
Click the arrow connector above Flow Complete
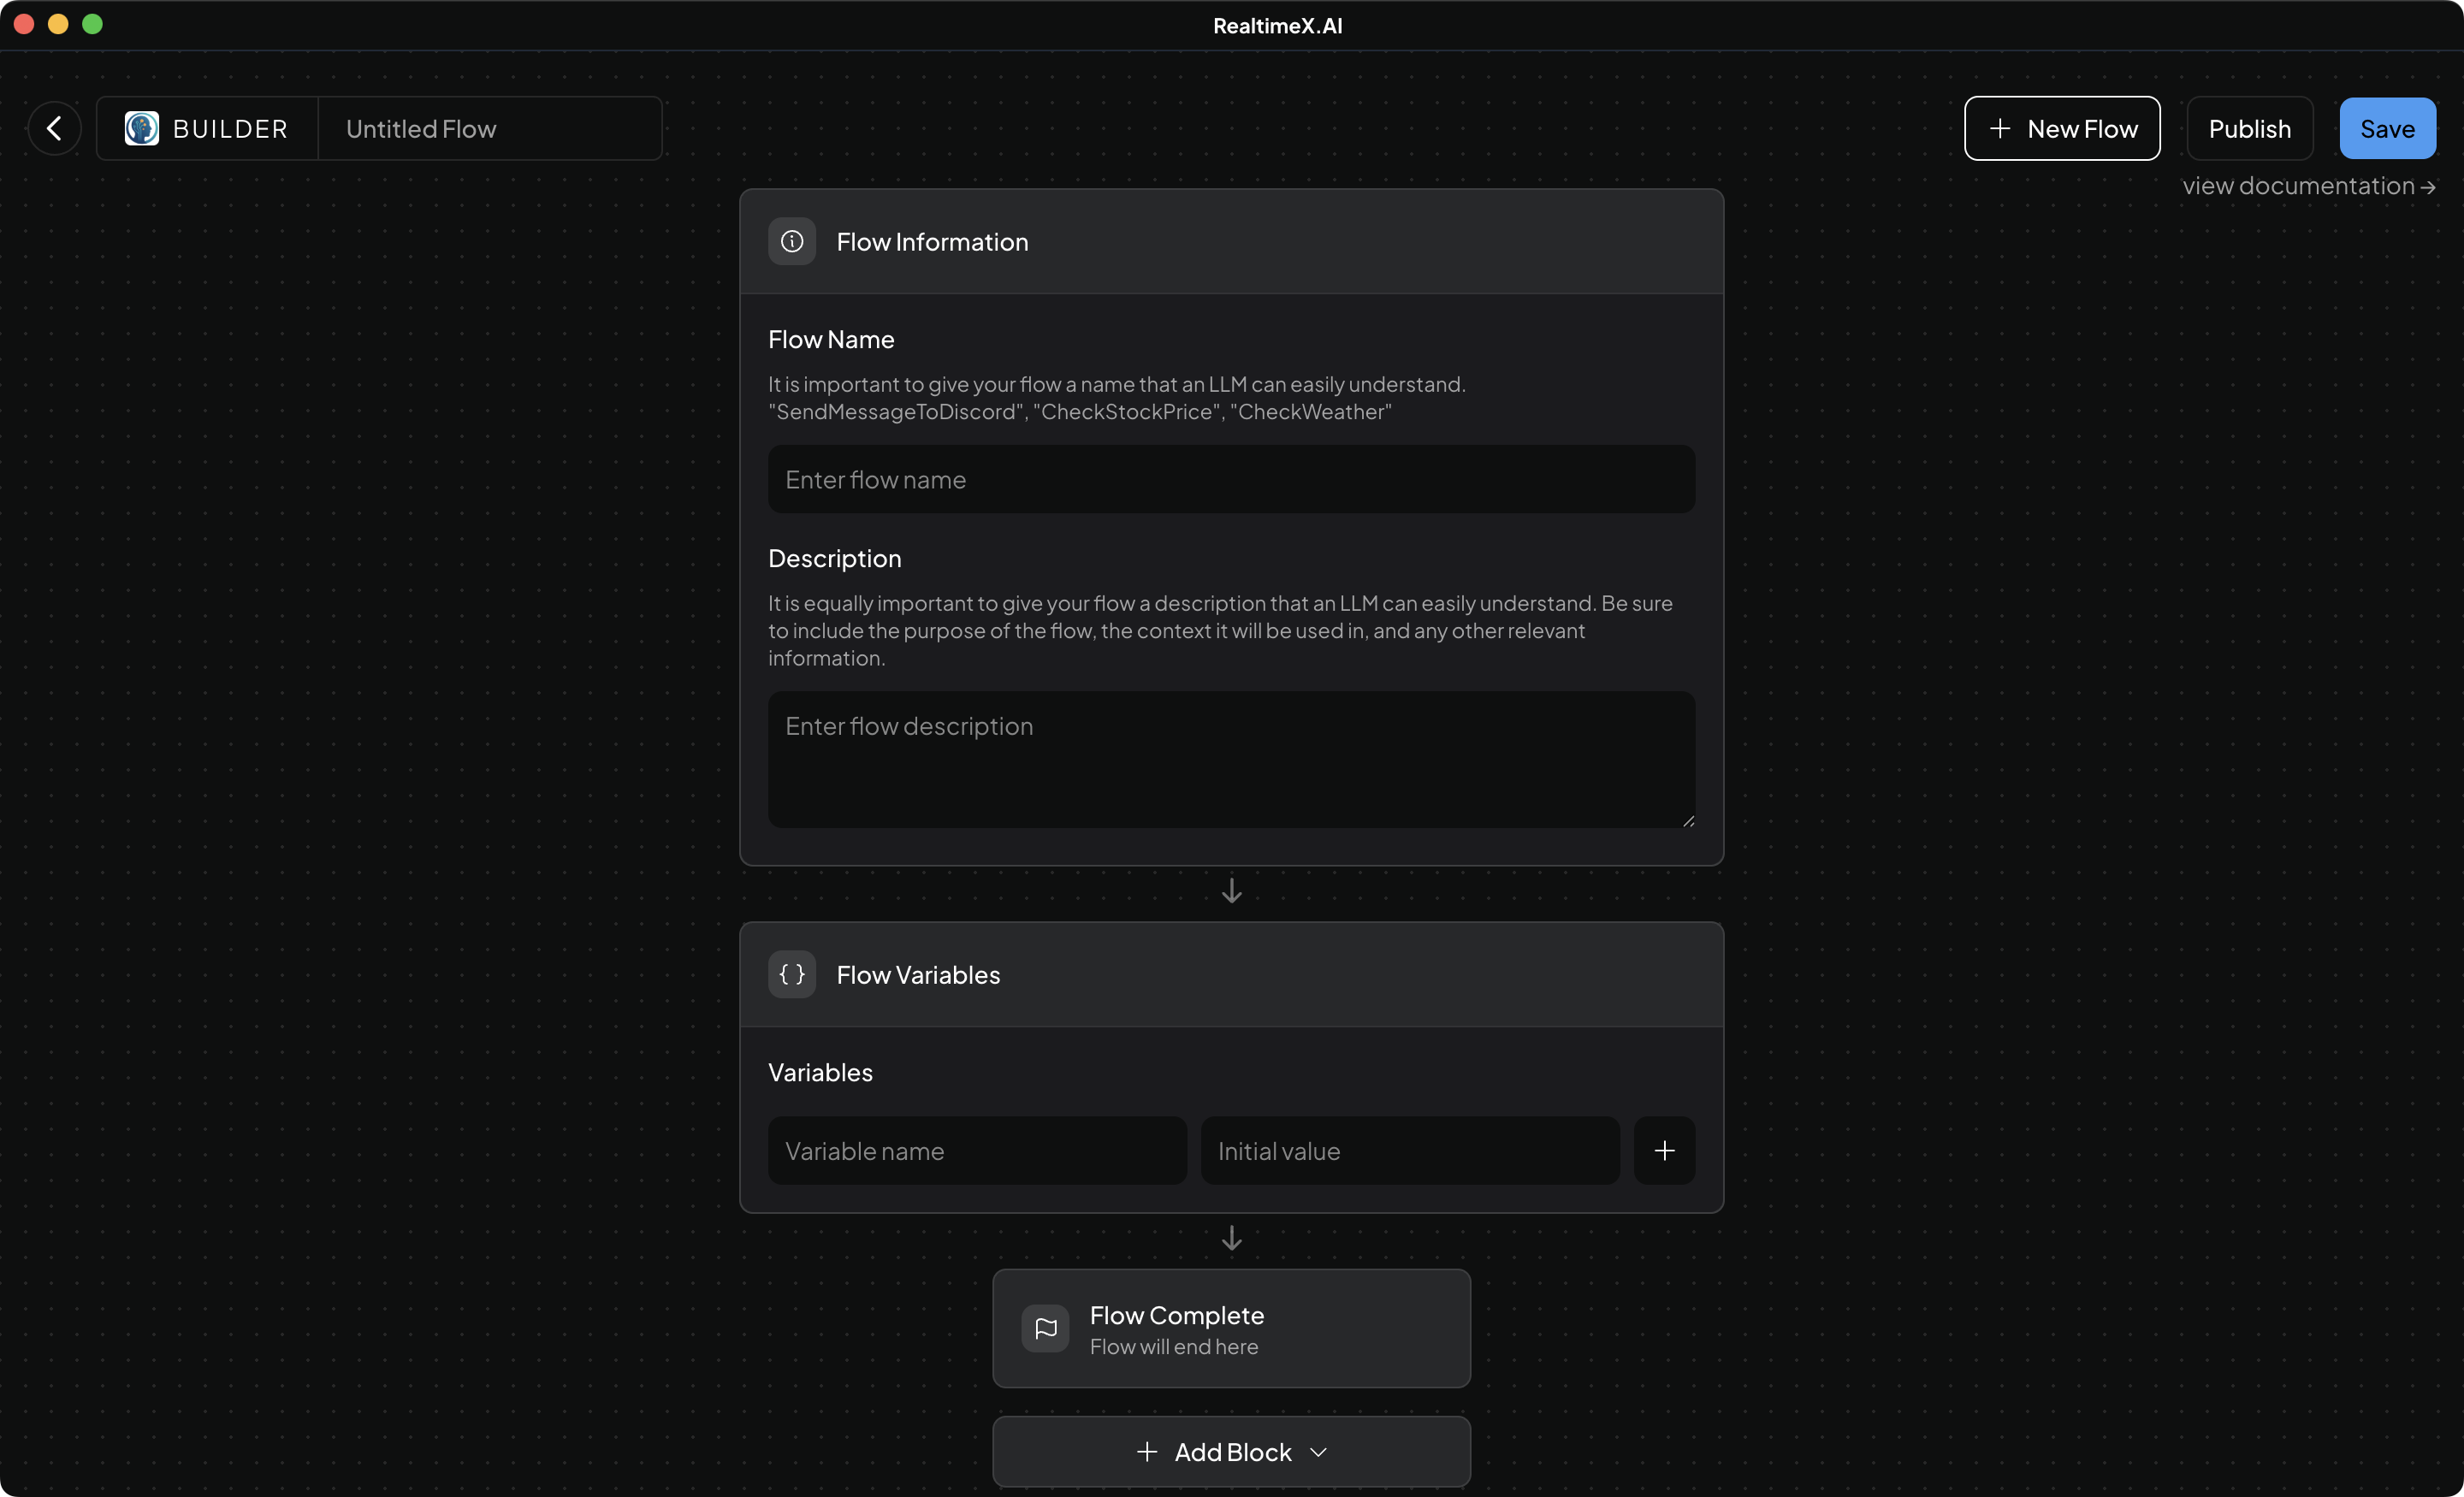1231,1238
